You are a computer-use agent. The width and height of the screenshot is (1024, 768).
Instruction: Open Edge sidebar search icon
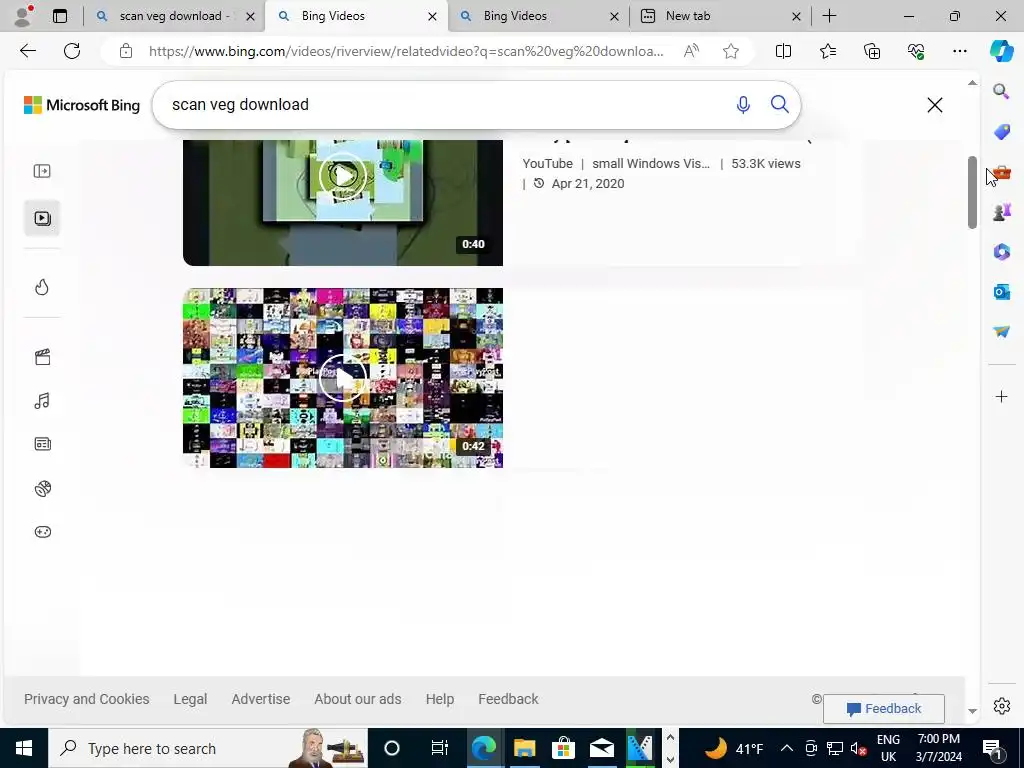[x=1001, y=91]
